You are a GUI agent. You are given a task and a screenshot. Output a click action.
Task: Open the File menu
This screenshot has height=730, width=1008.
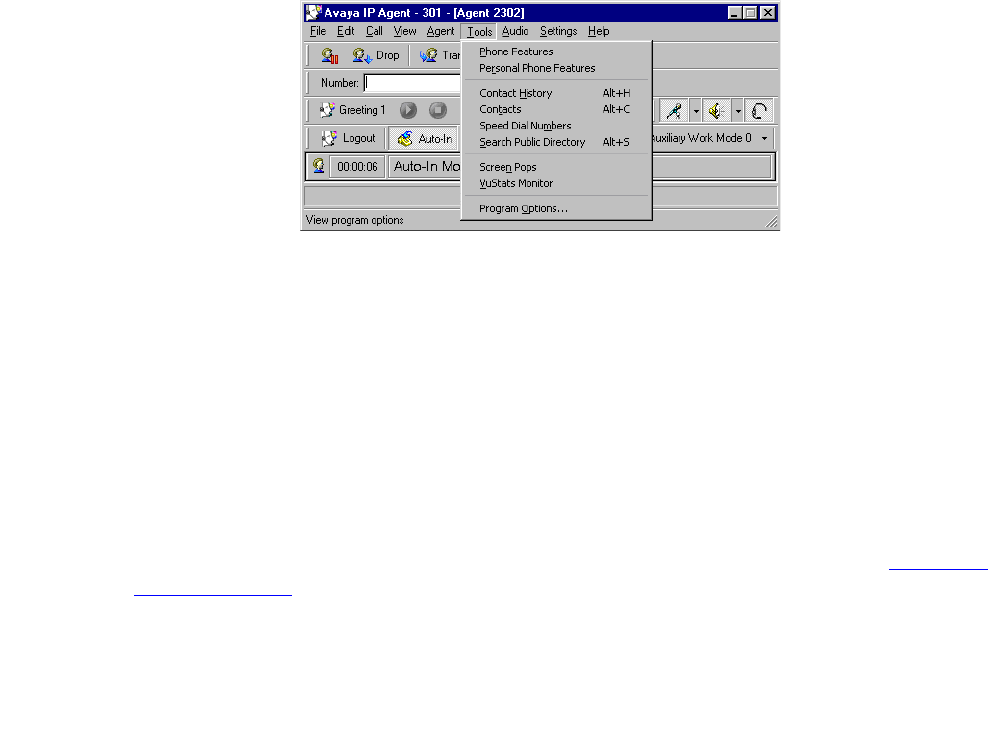318,31
